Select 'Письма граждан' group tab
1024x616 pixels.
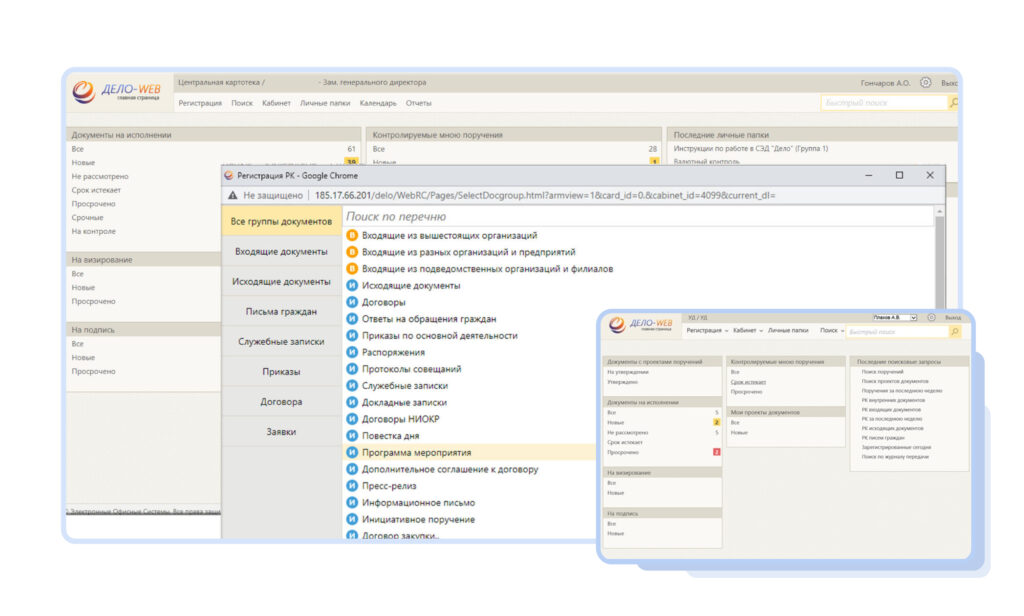[281, 311]
